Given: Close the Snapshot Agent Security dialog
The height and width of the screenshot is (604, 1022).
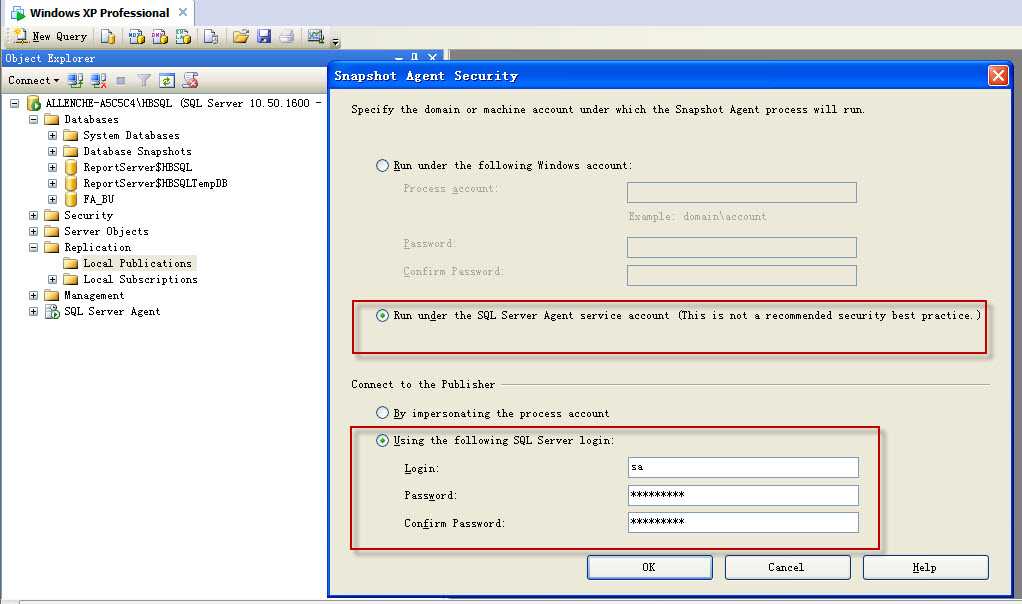Looking at the screenshot, I should click(x=998, y=76).
